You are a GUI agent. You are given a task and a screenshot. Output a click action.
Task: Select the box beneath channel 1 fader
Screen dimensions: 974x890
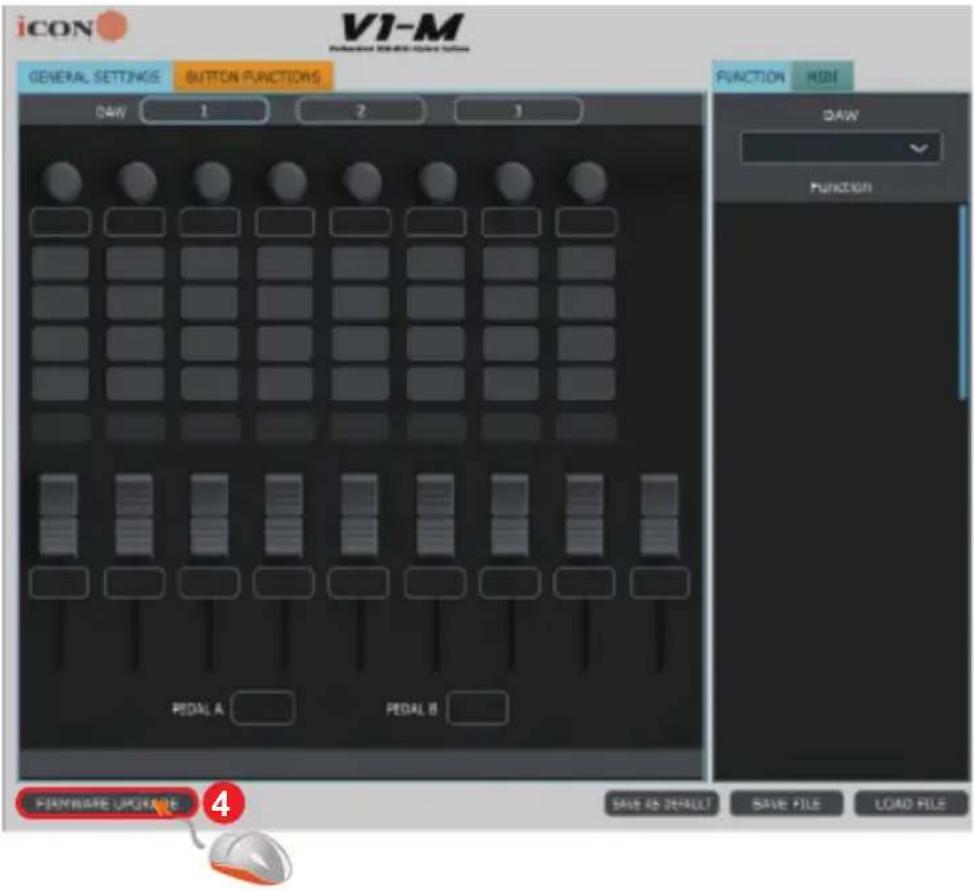coord(59,583)
